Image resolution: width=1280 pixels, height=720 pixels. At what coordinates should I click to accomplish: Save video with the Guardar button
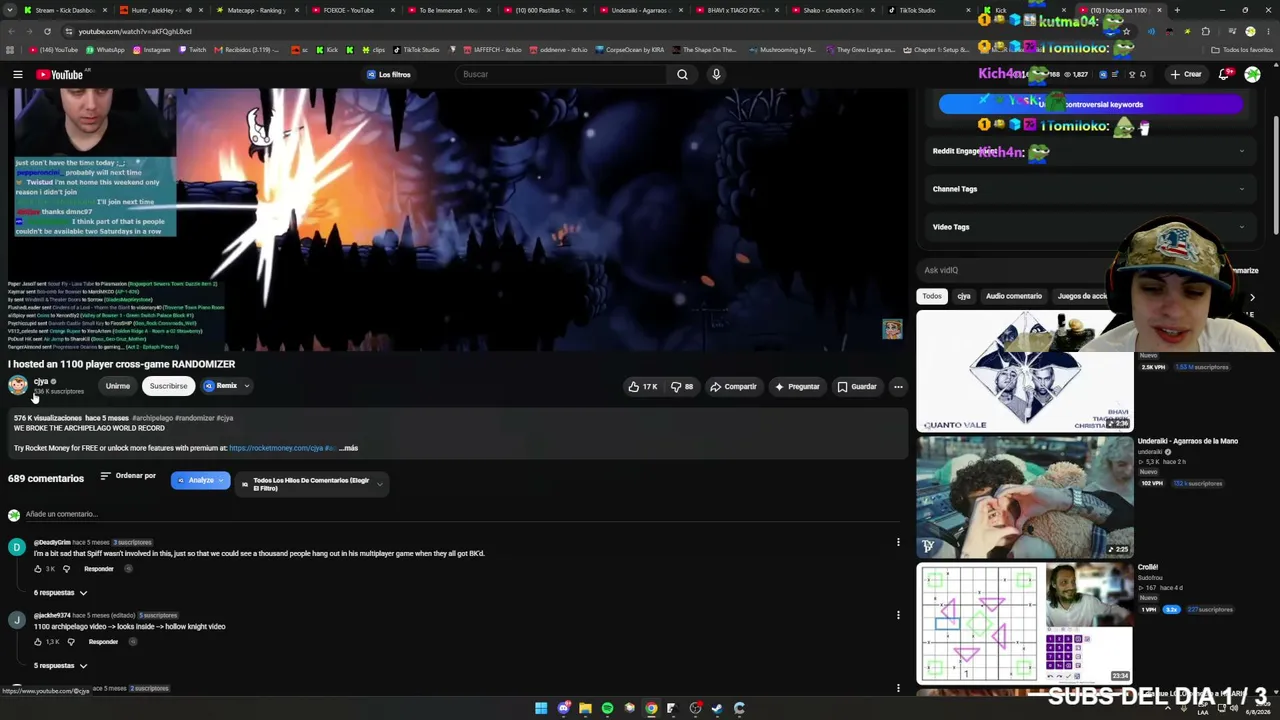(x=857, y=386)
